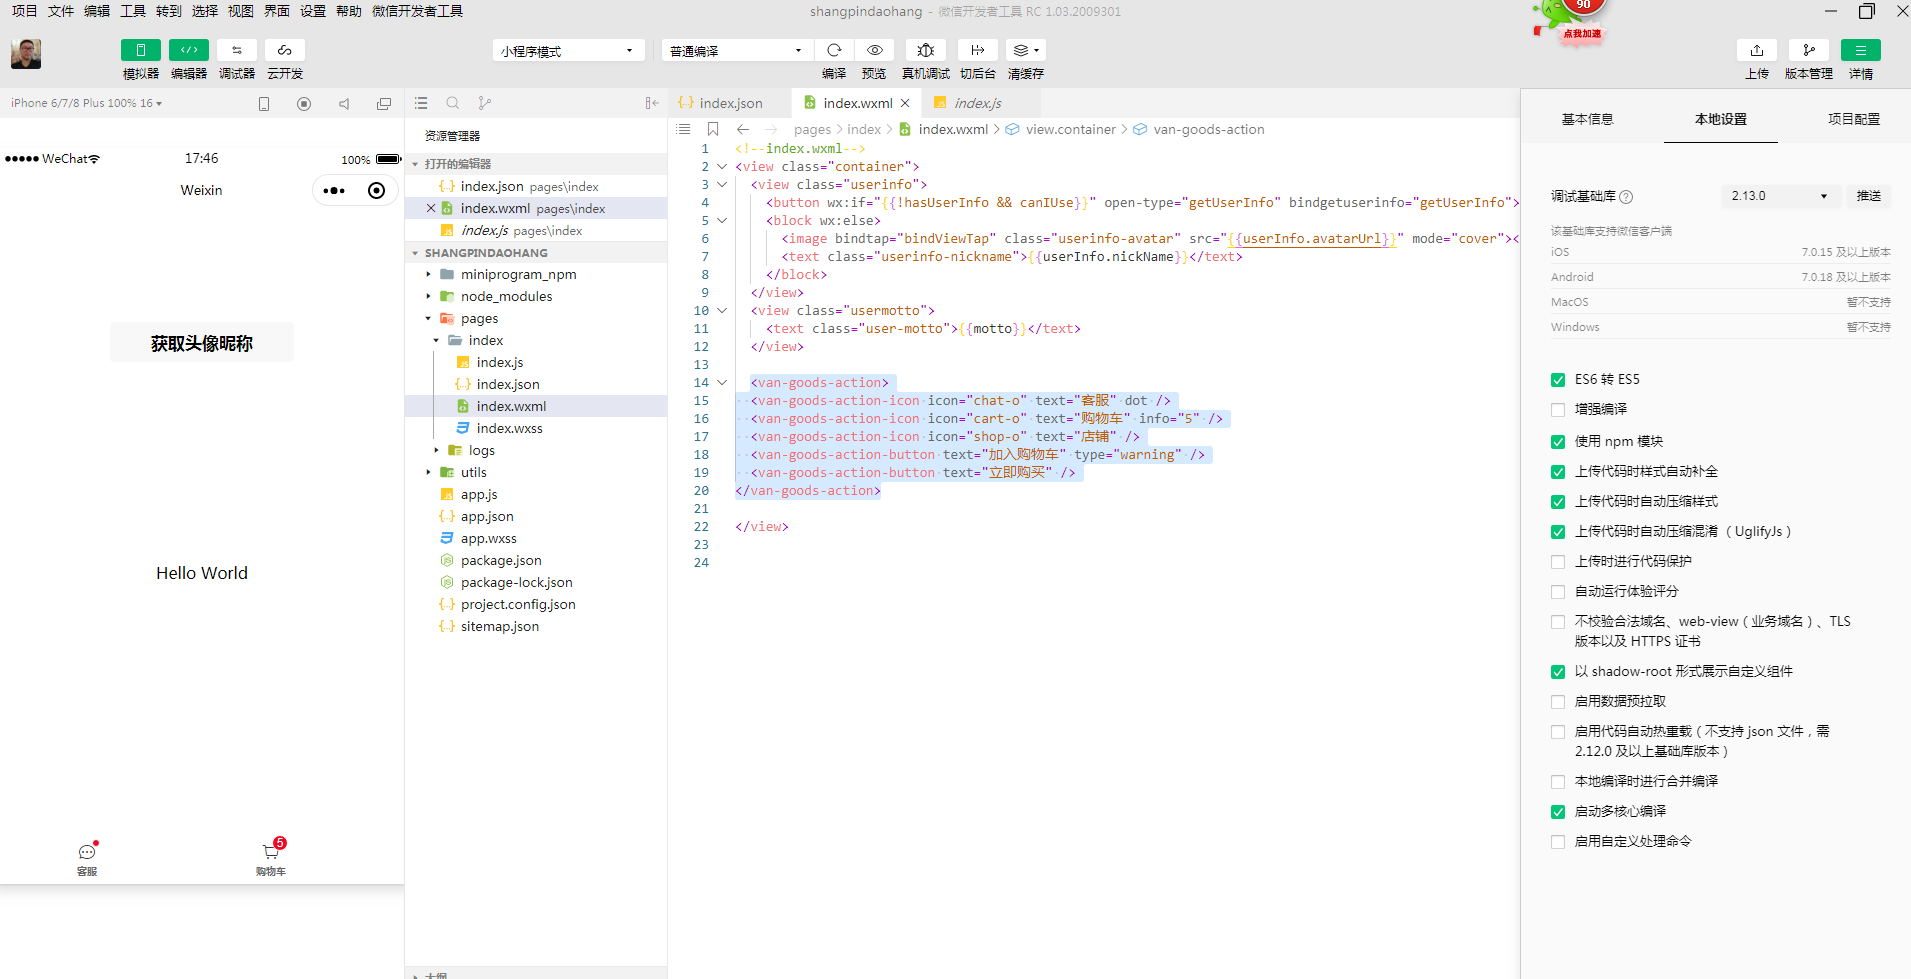Click the debug base library help icon
Image resolution: width=1911 pixels, height=979 pixels.
1626,197
